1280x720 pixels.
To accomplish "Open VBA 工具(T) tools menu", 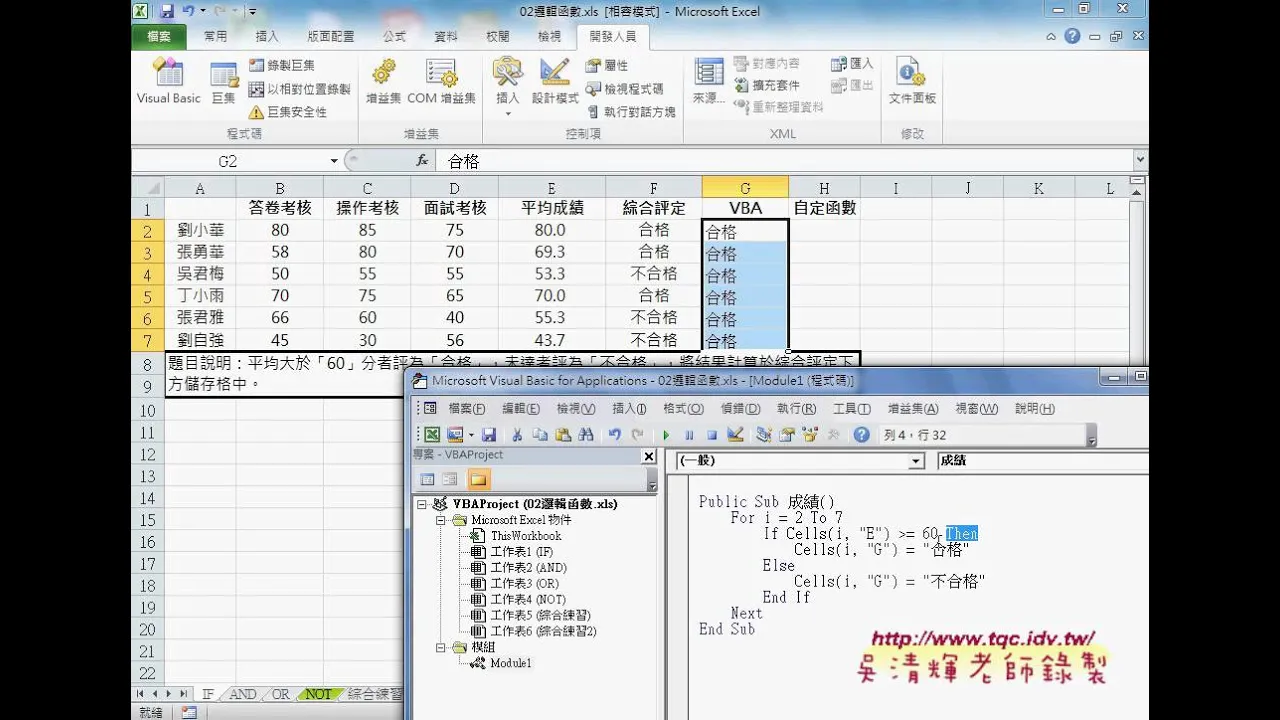I will 852,409.
